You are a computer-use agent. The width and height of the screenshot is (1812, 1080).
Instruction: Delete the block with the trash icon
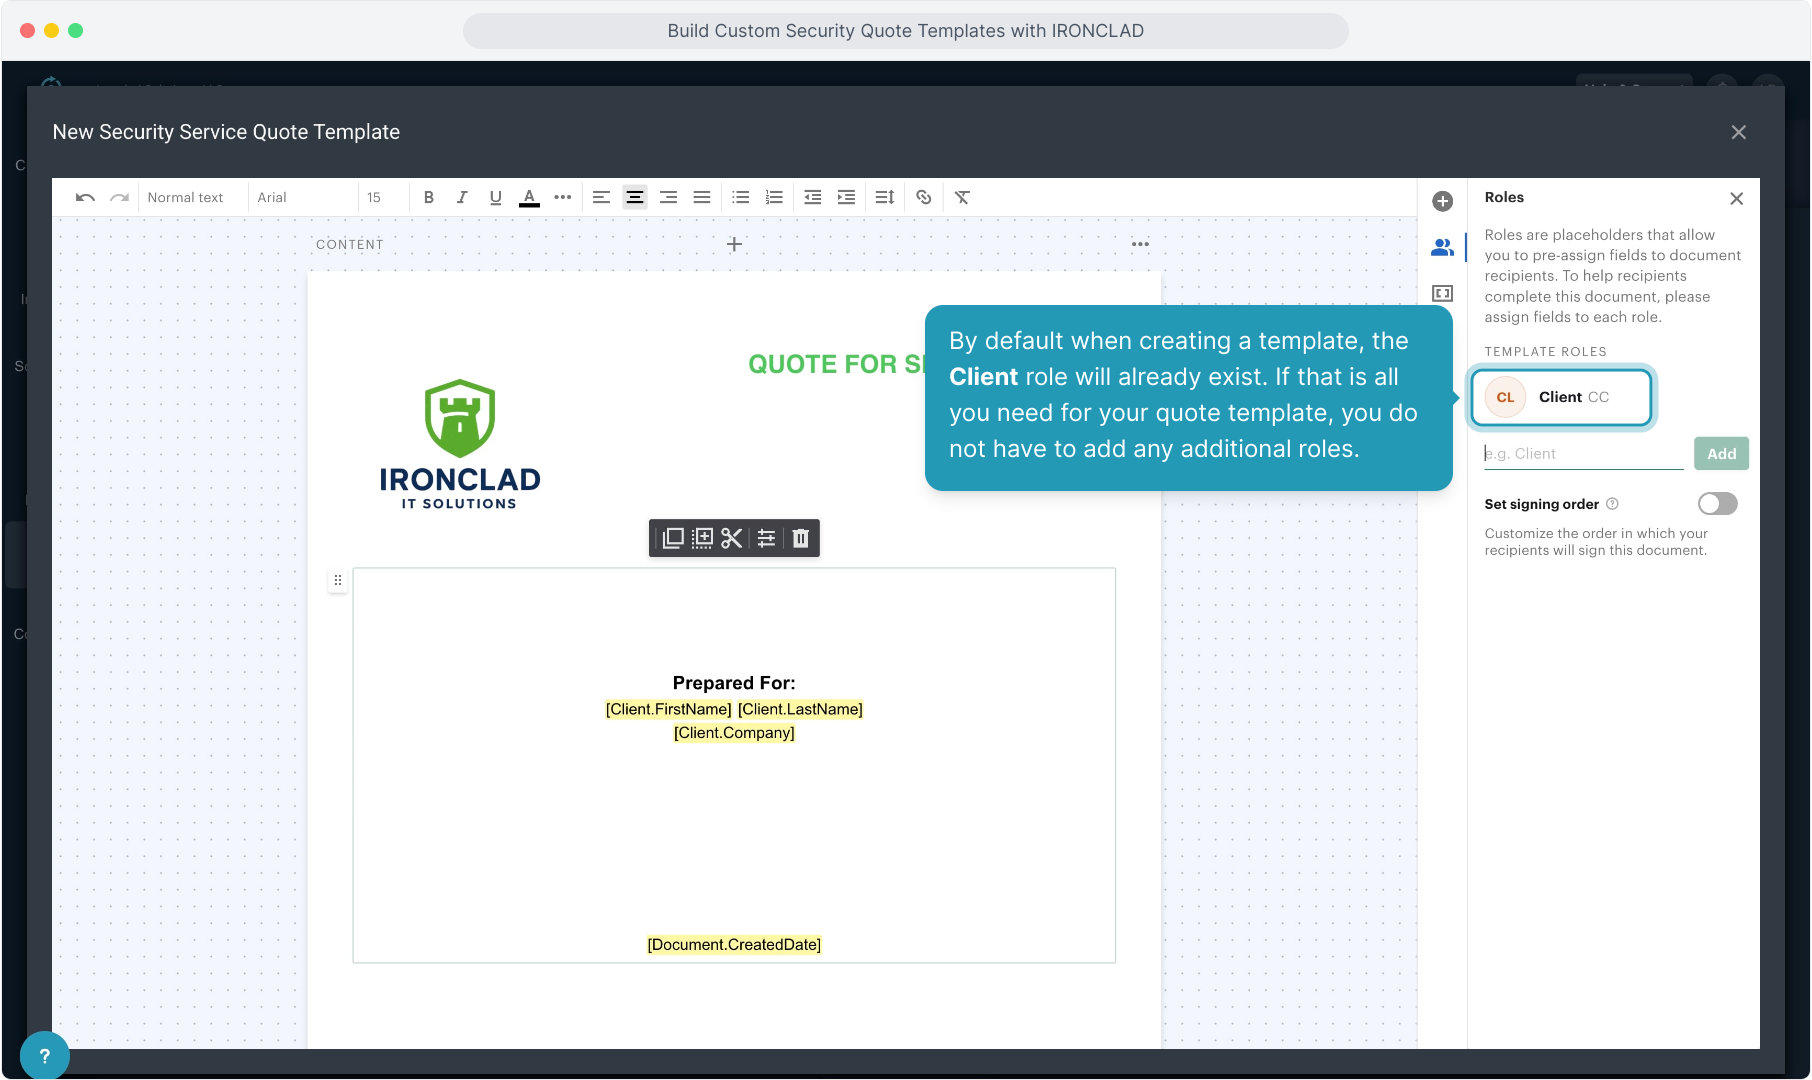pyautogui.click(x=800, y=538)
